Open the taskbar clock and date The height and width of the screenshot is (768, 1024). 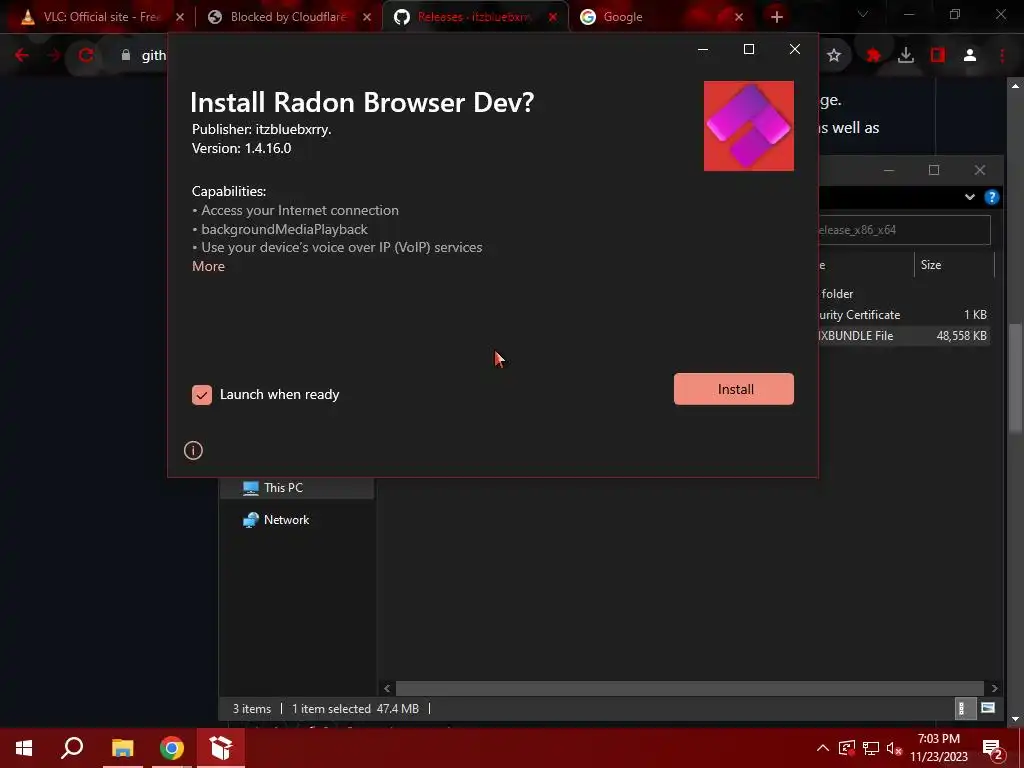(x=939, y=748)
